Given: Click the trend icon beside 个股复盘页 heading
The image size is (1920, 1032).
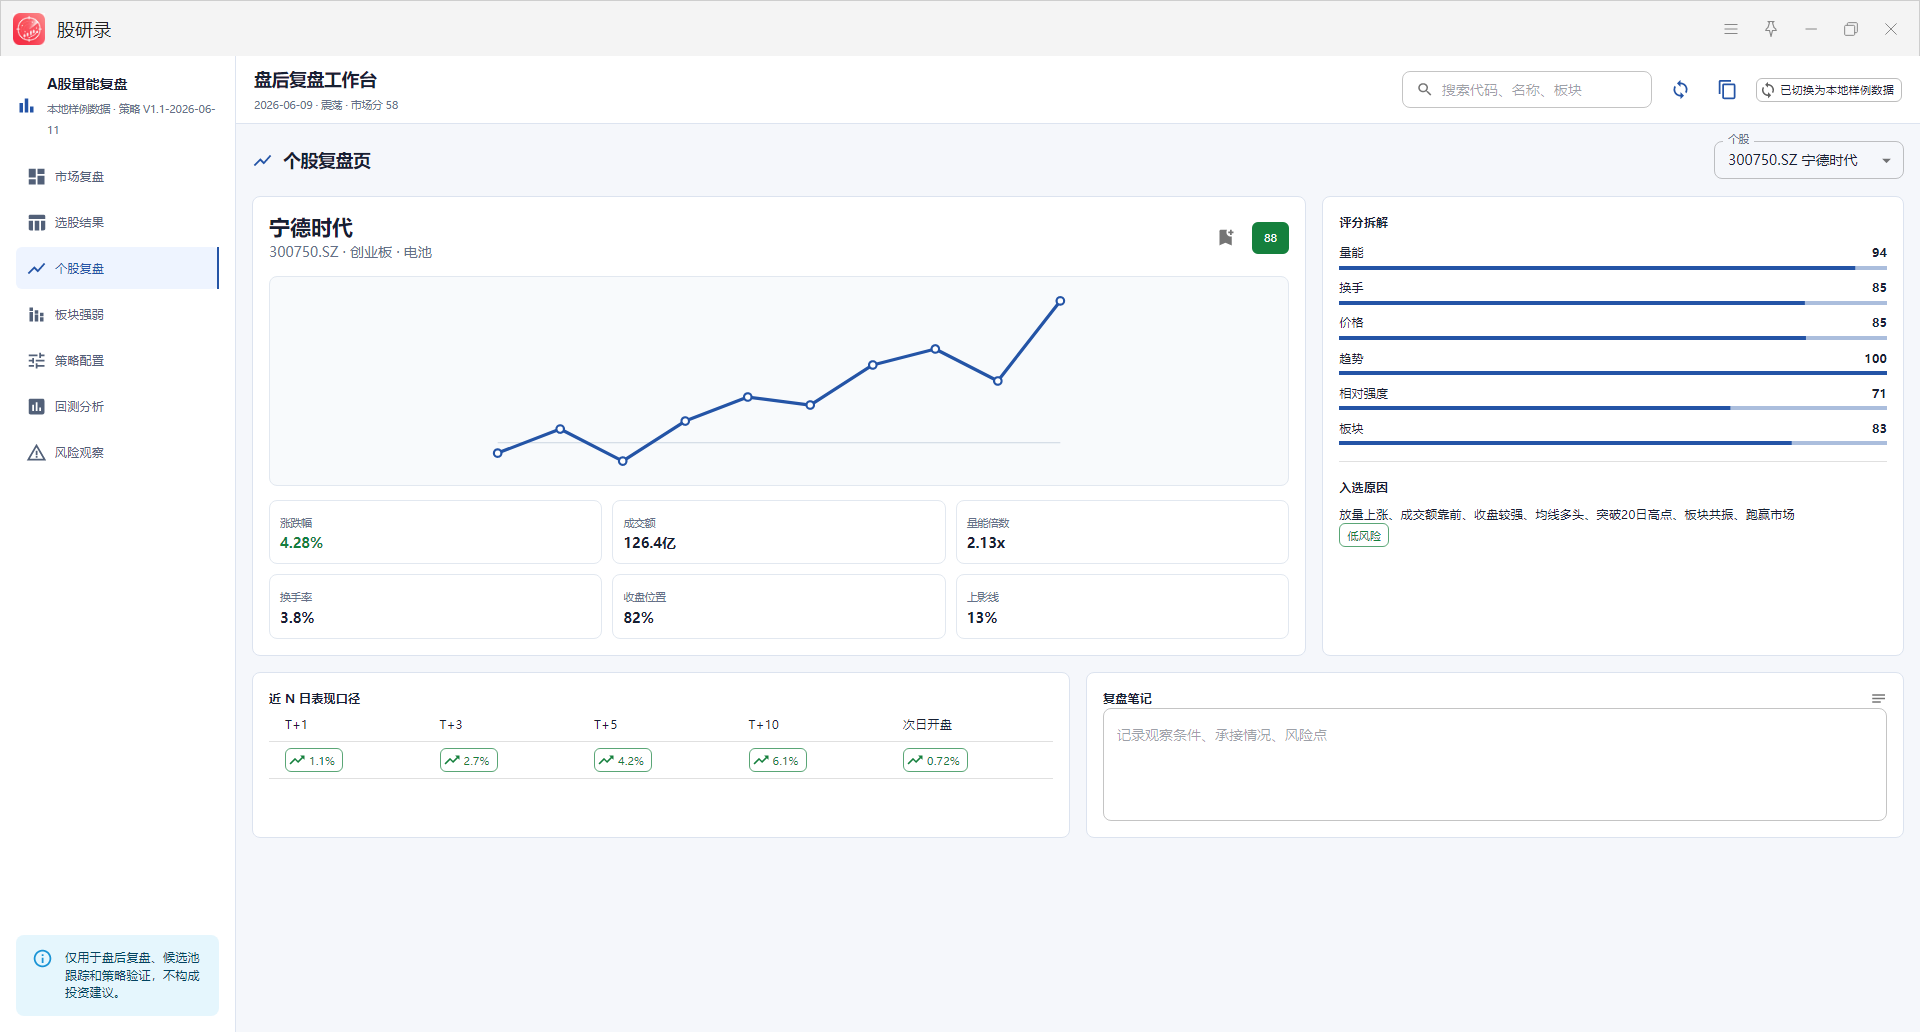Looking at the screenshot, I should pos(263,161).
